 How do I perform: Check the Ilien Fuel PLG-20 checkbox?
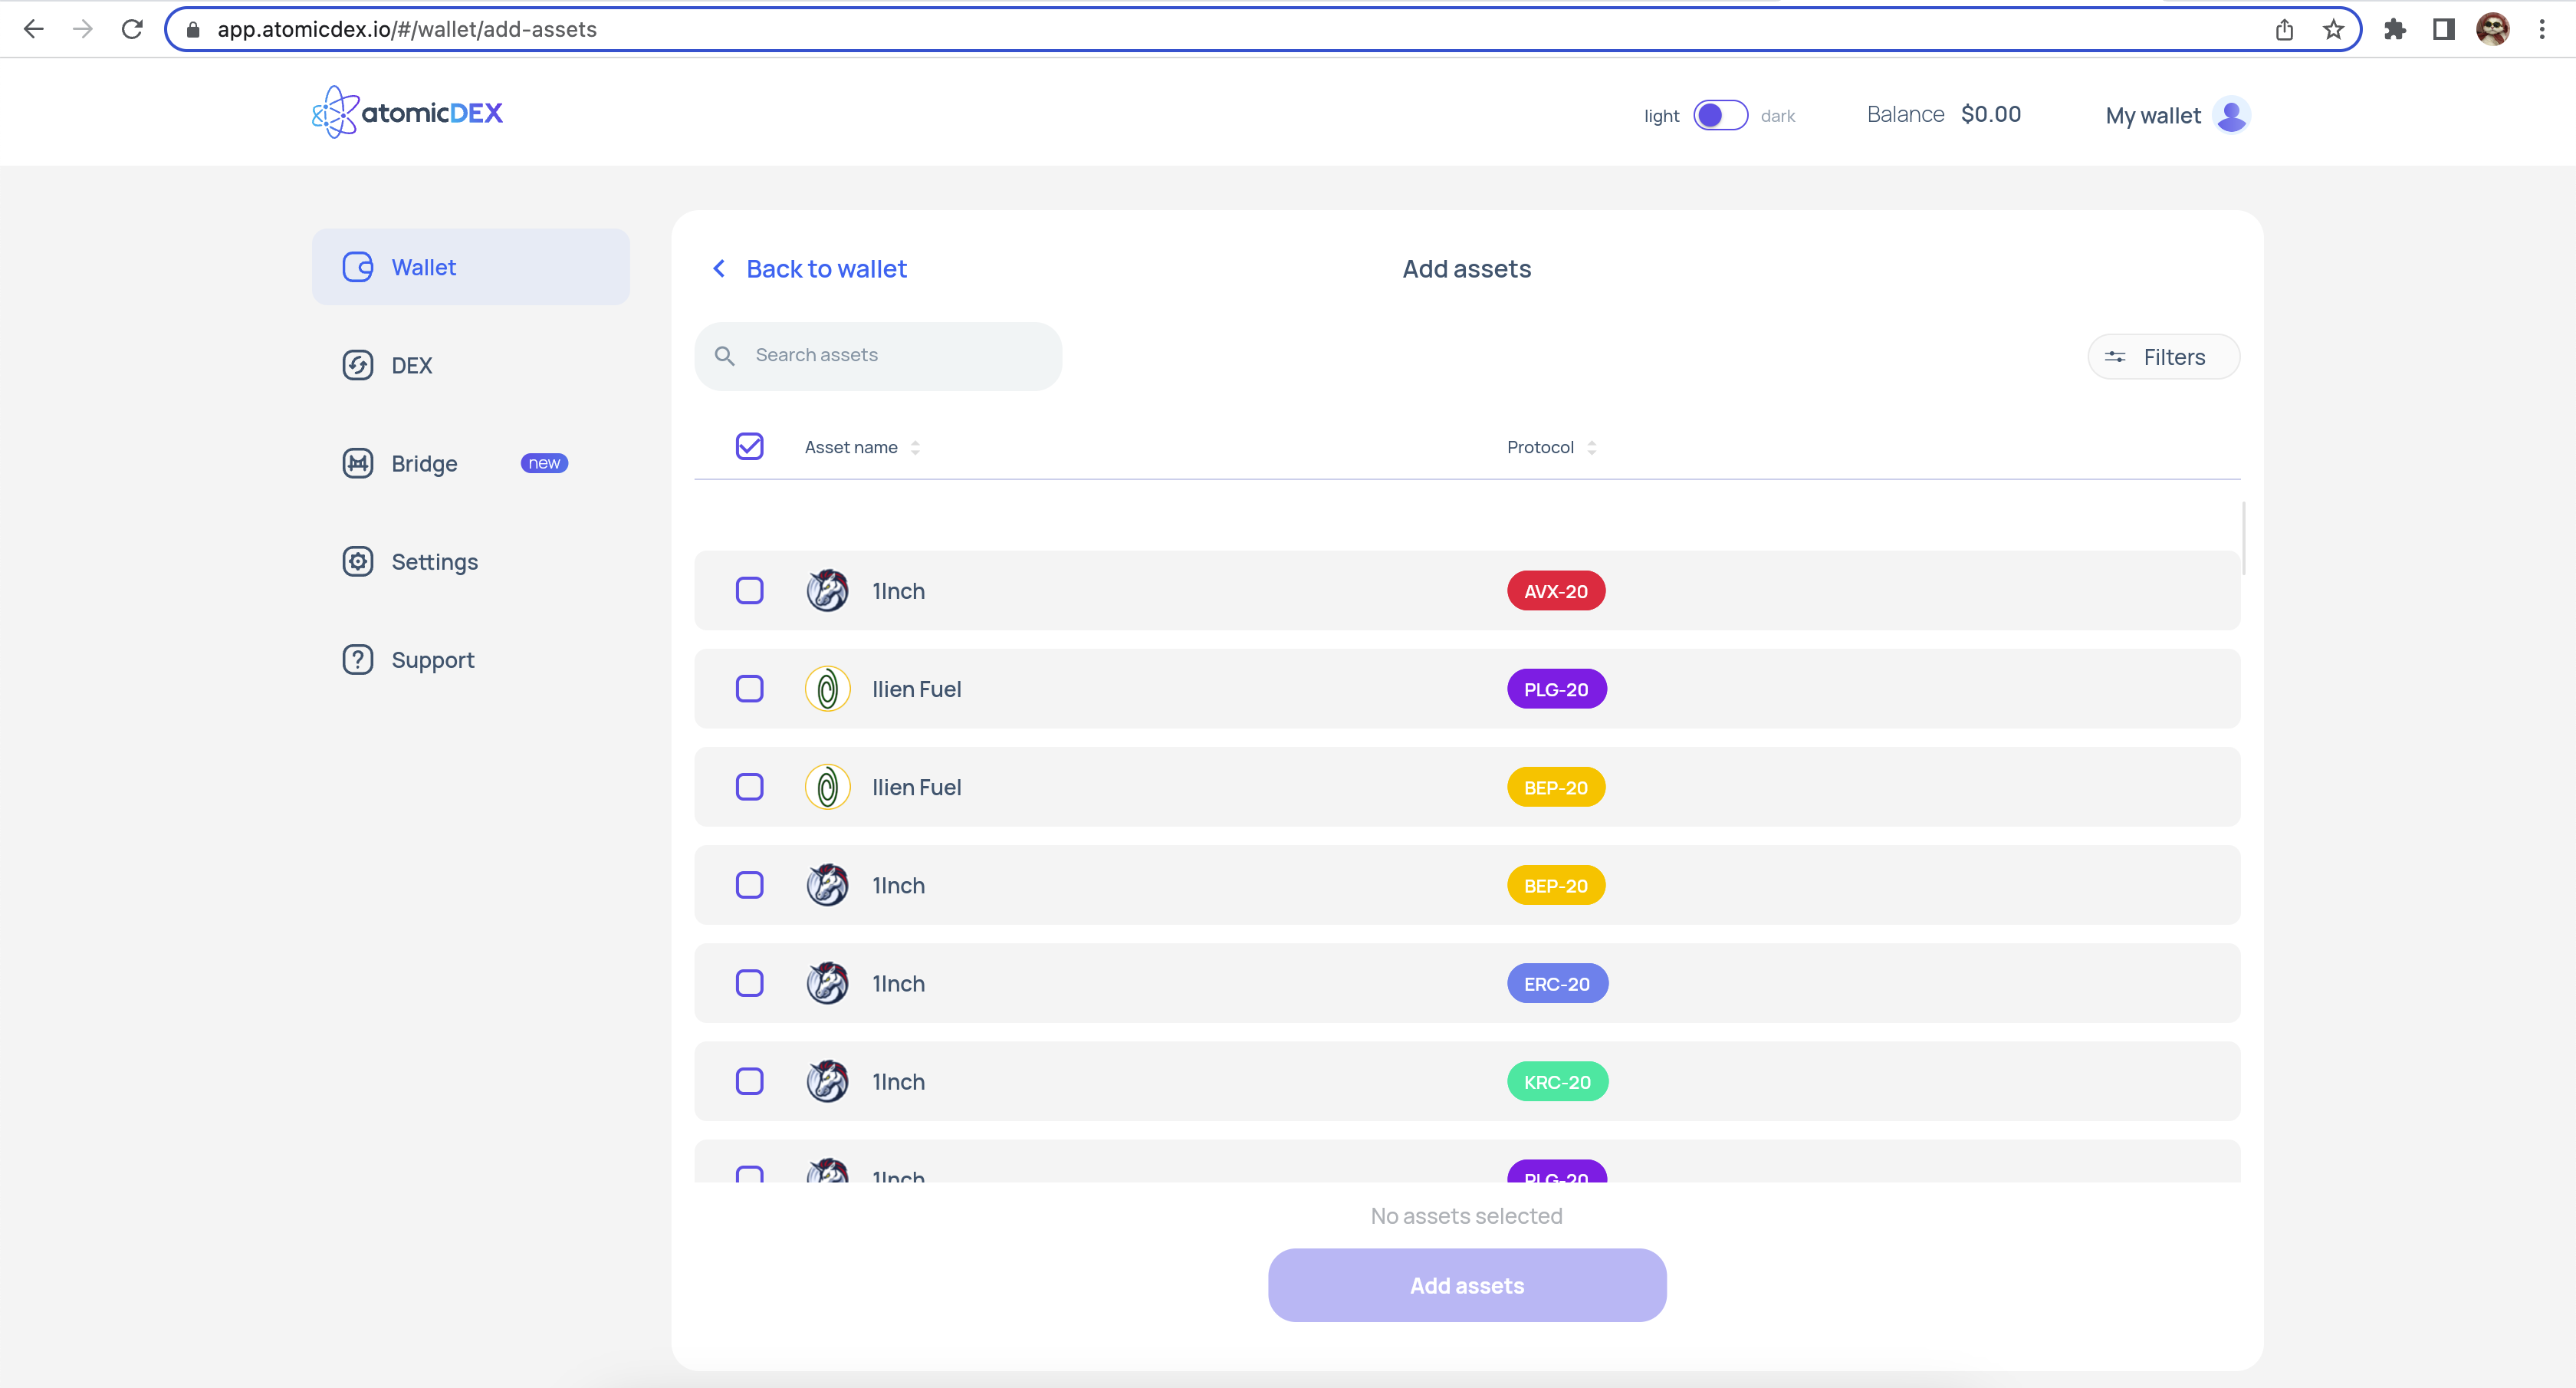pos(749,688)
